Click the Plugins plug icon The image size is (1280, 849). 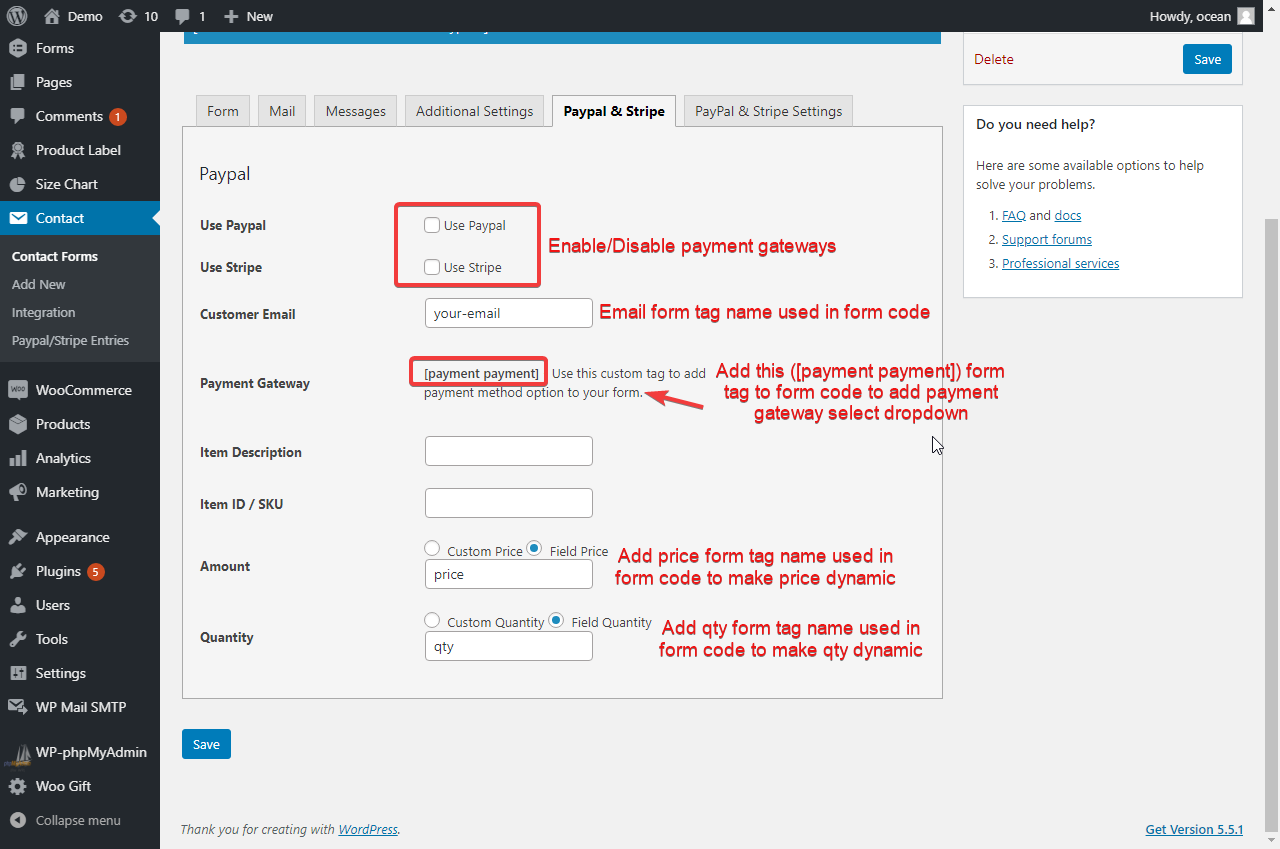coord(17,571)
